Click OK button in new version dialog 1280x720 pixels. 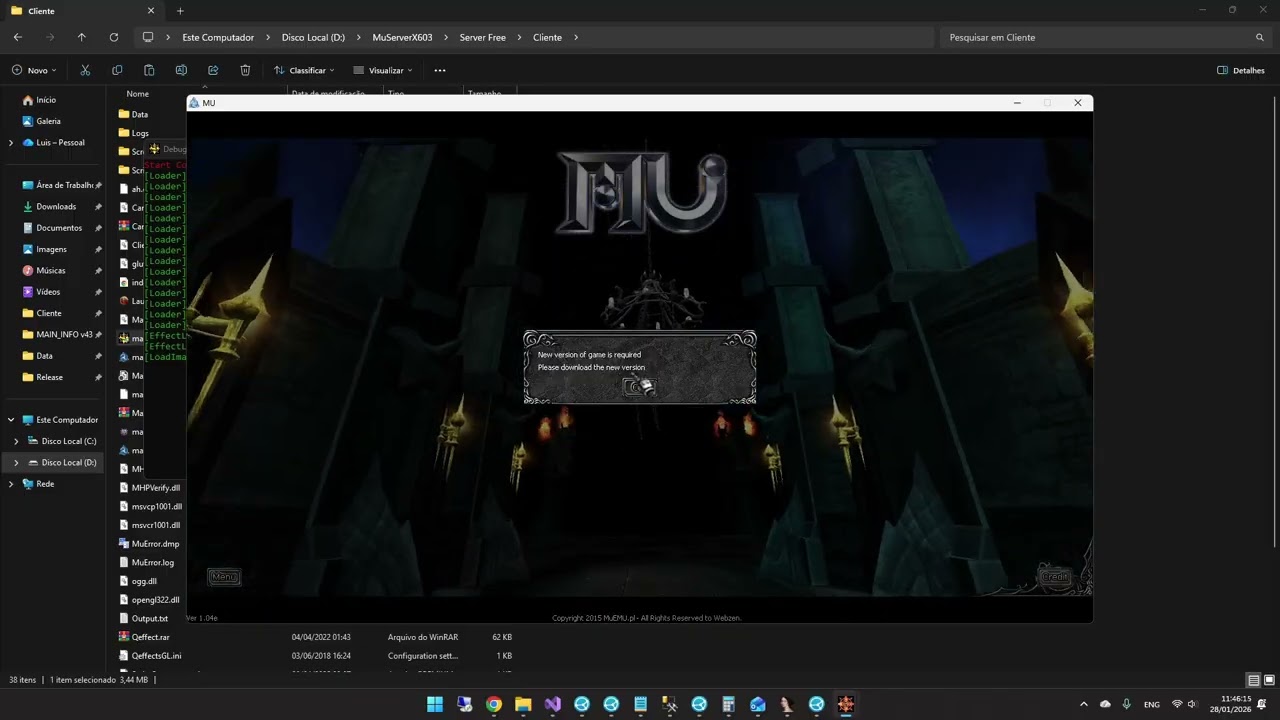click(x=640, y=387)
